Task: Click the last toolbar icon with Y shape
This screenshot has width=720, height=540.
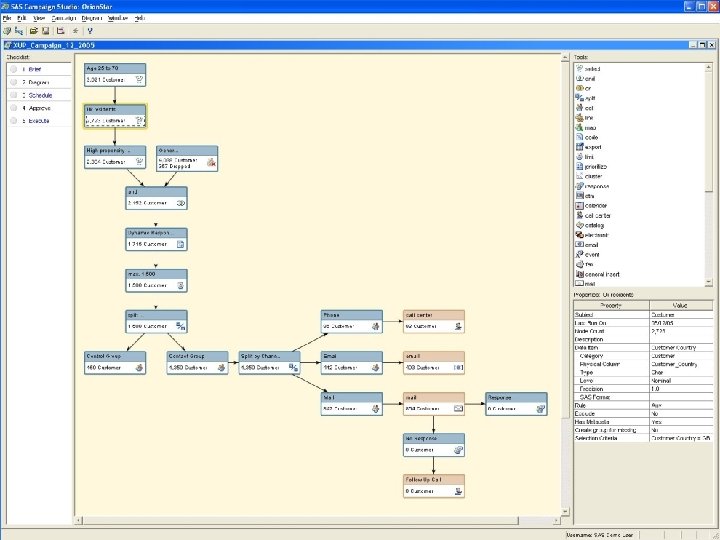Action: click(x=90, y=31)
